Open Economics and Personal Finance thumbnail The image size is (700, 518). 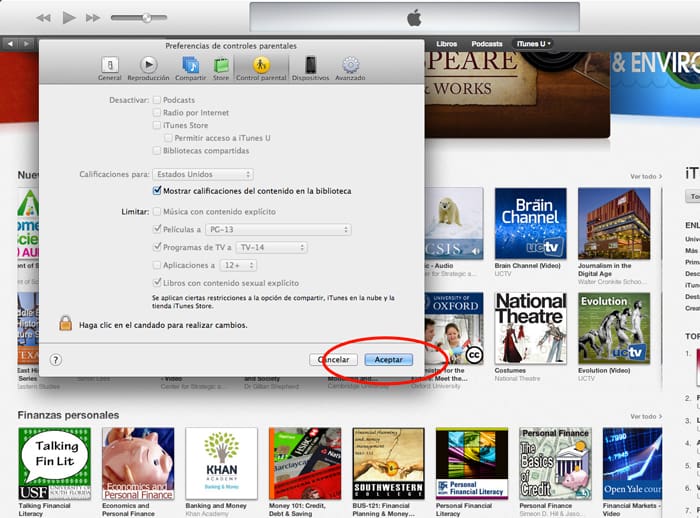[138, 464]
